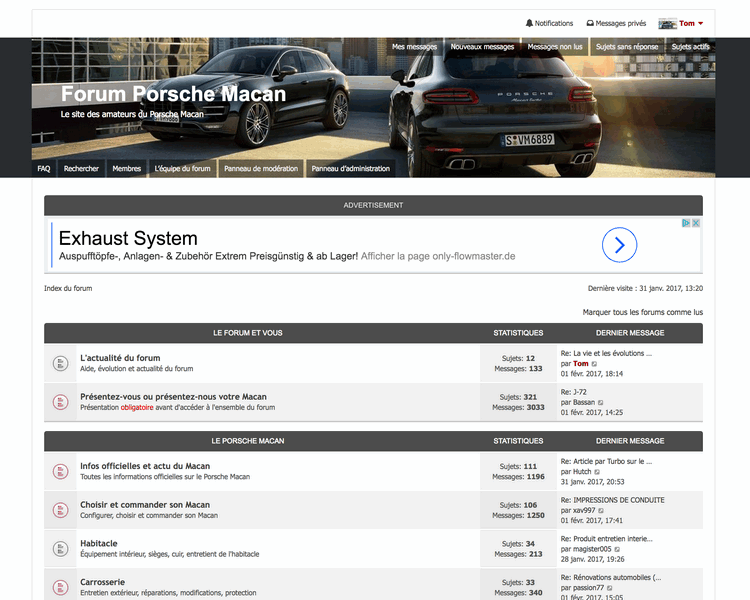750x600 pixels.
Task: Open last post Re: J-72
Action: 574,392
